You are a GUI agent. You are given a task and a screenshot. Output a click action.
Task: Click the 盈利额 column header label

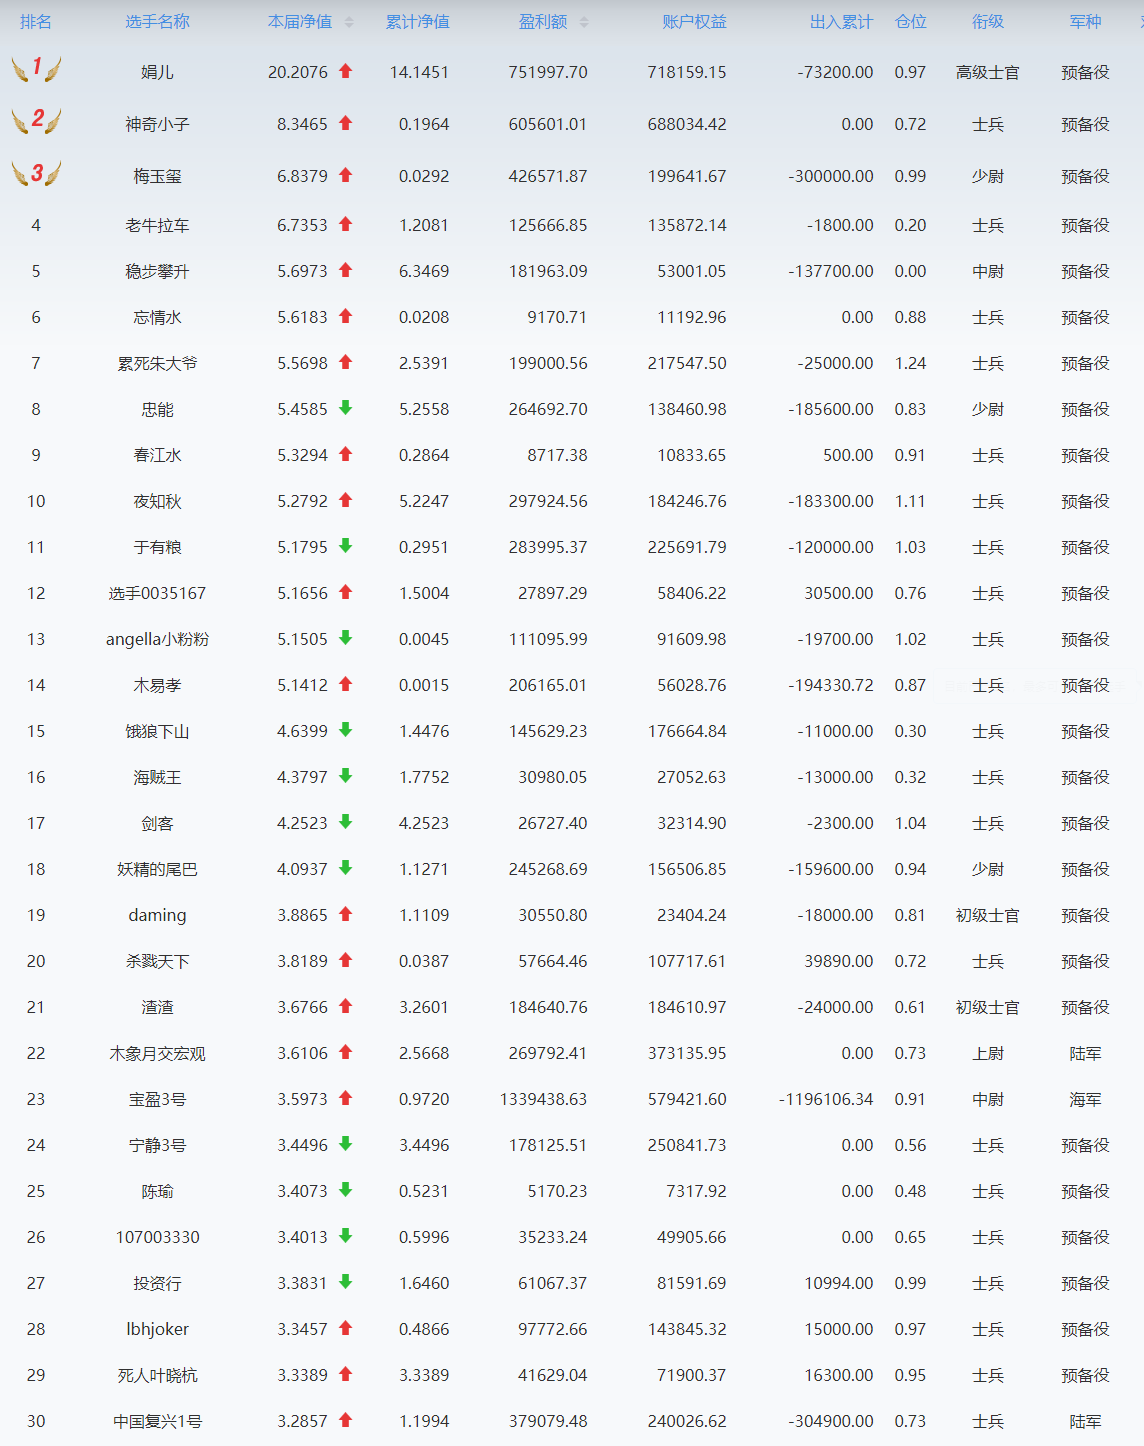point(543,22)
